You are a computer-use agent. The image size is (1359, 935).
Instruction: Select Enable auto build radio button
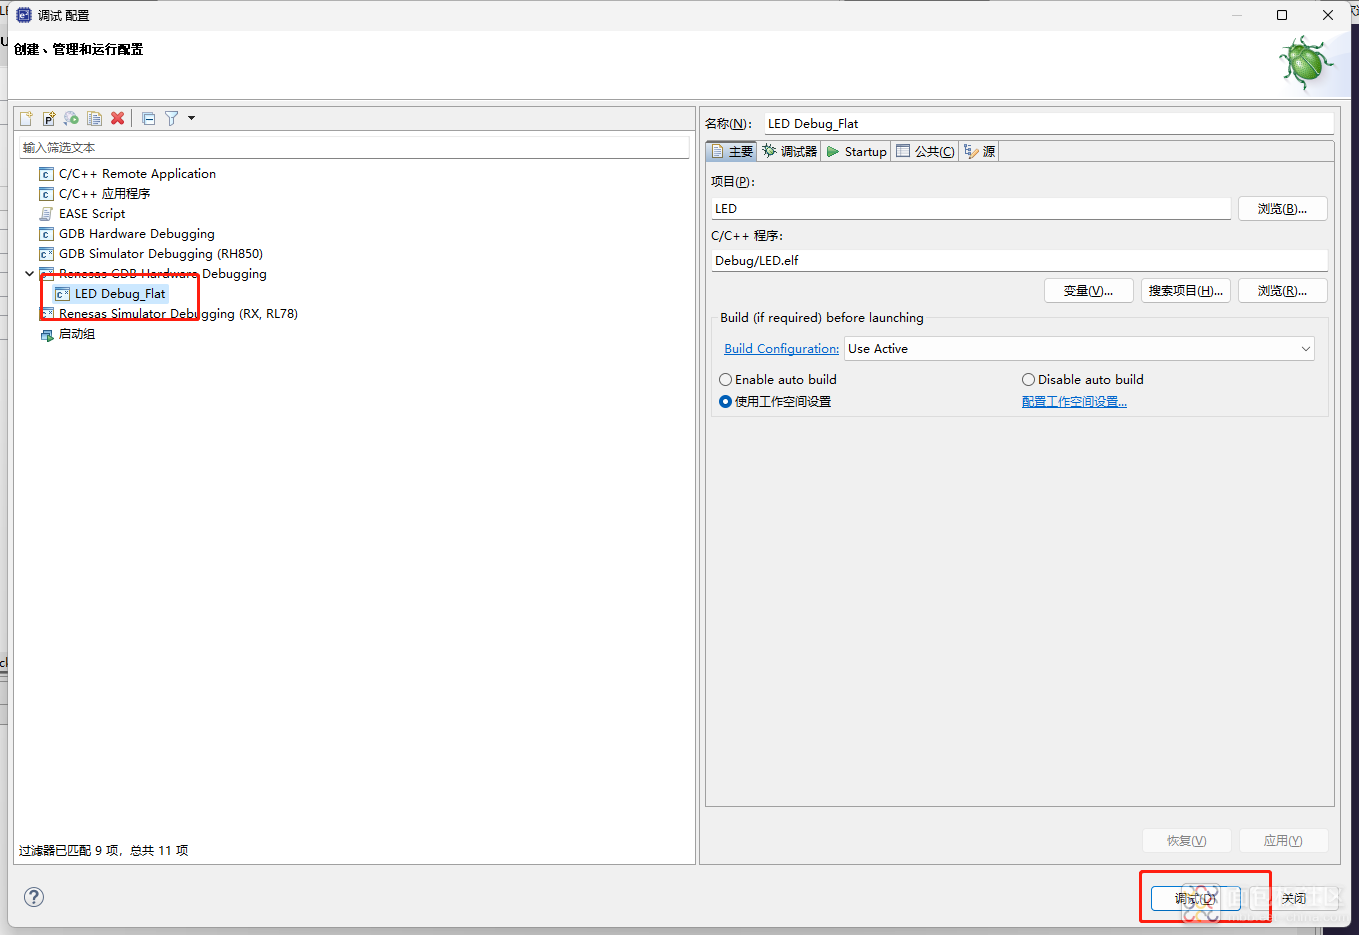point(726,380)
